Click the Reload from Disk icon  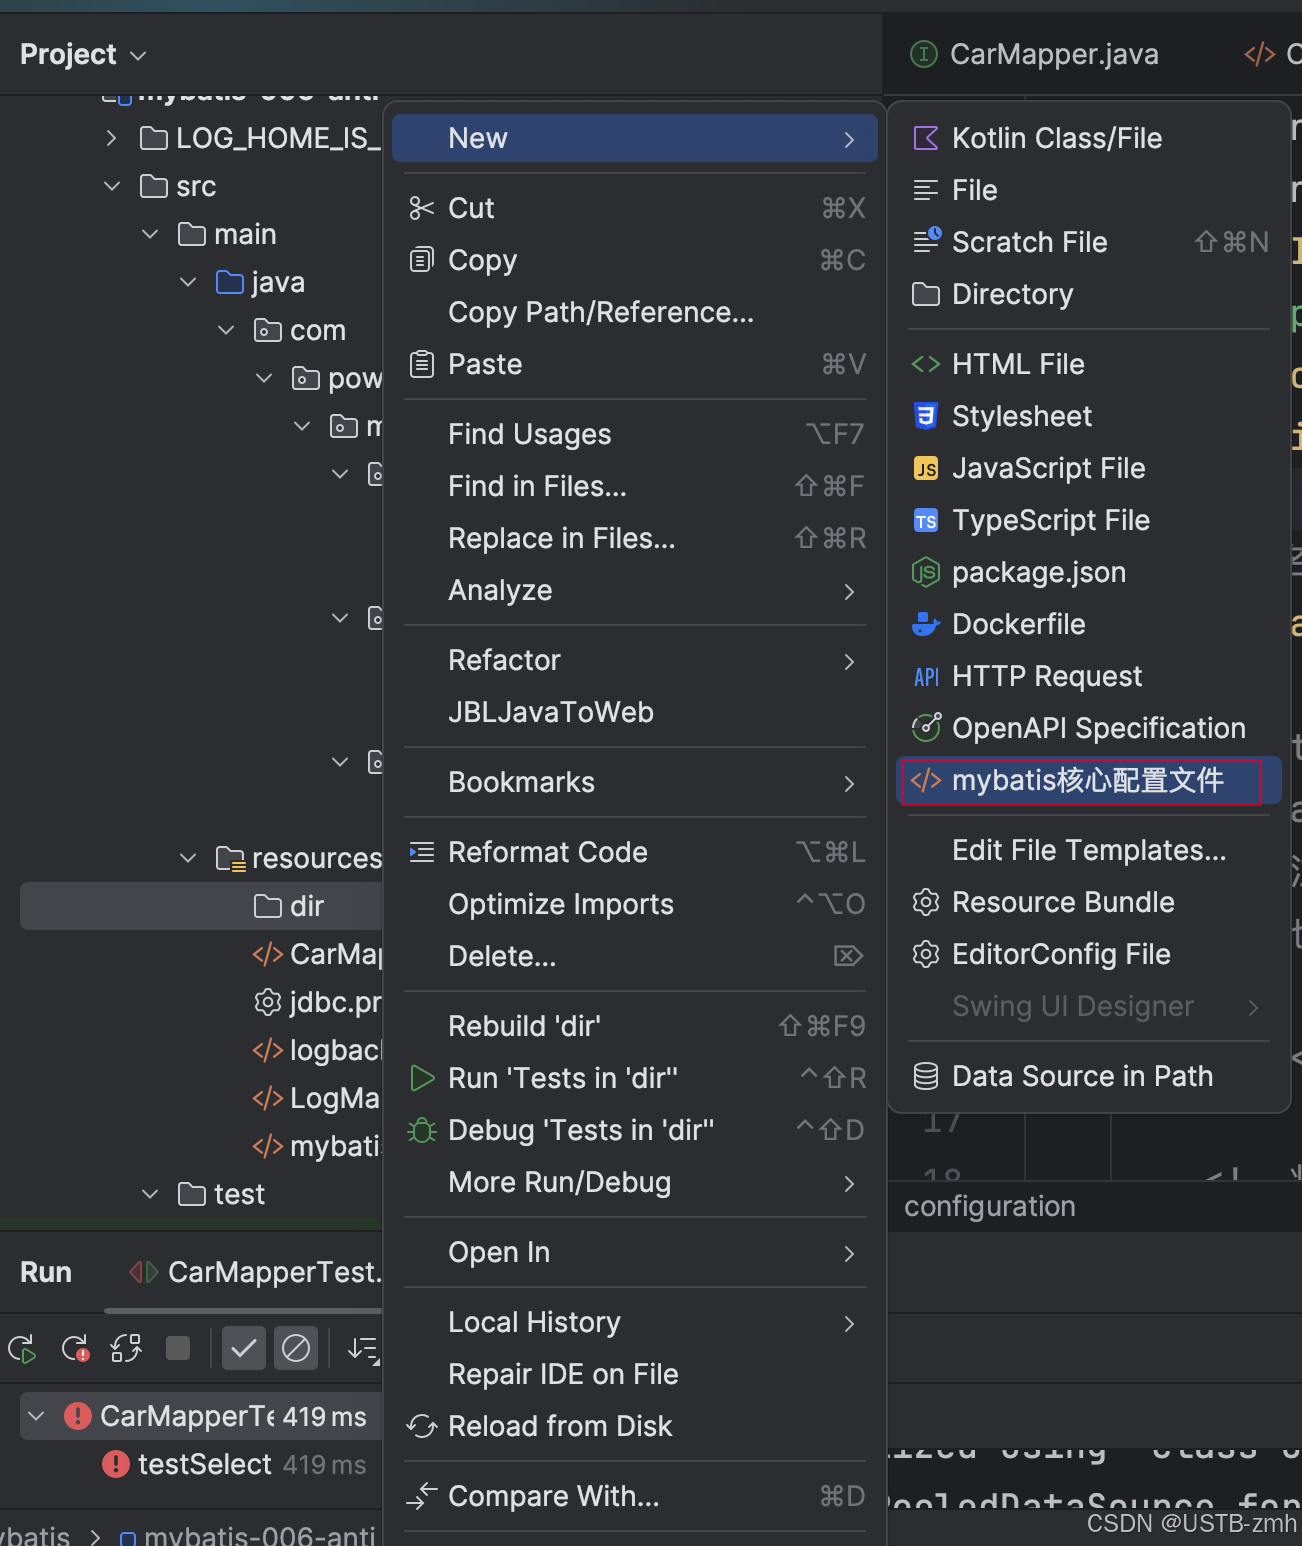click(422, 1426)
